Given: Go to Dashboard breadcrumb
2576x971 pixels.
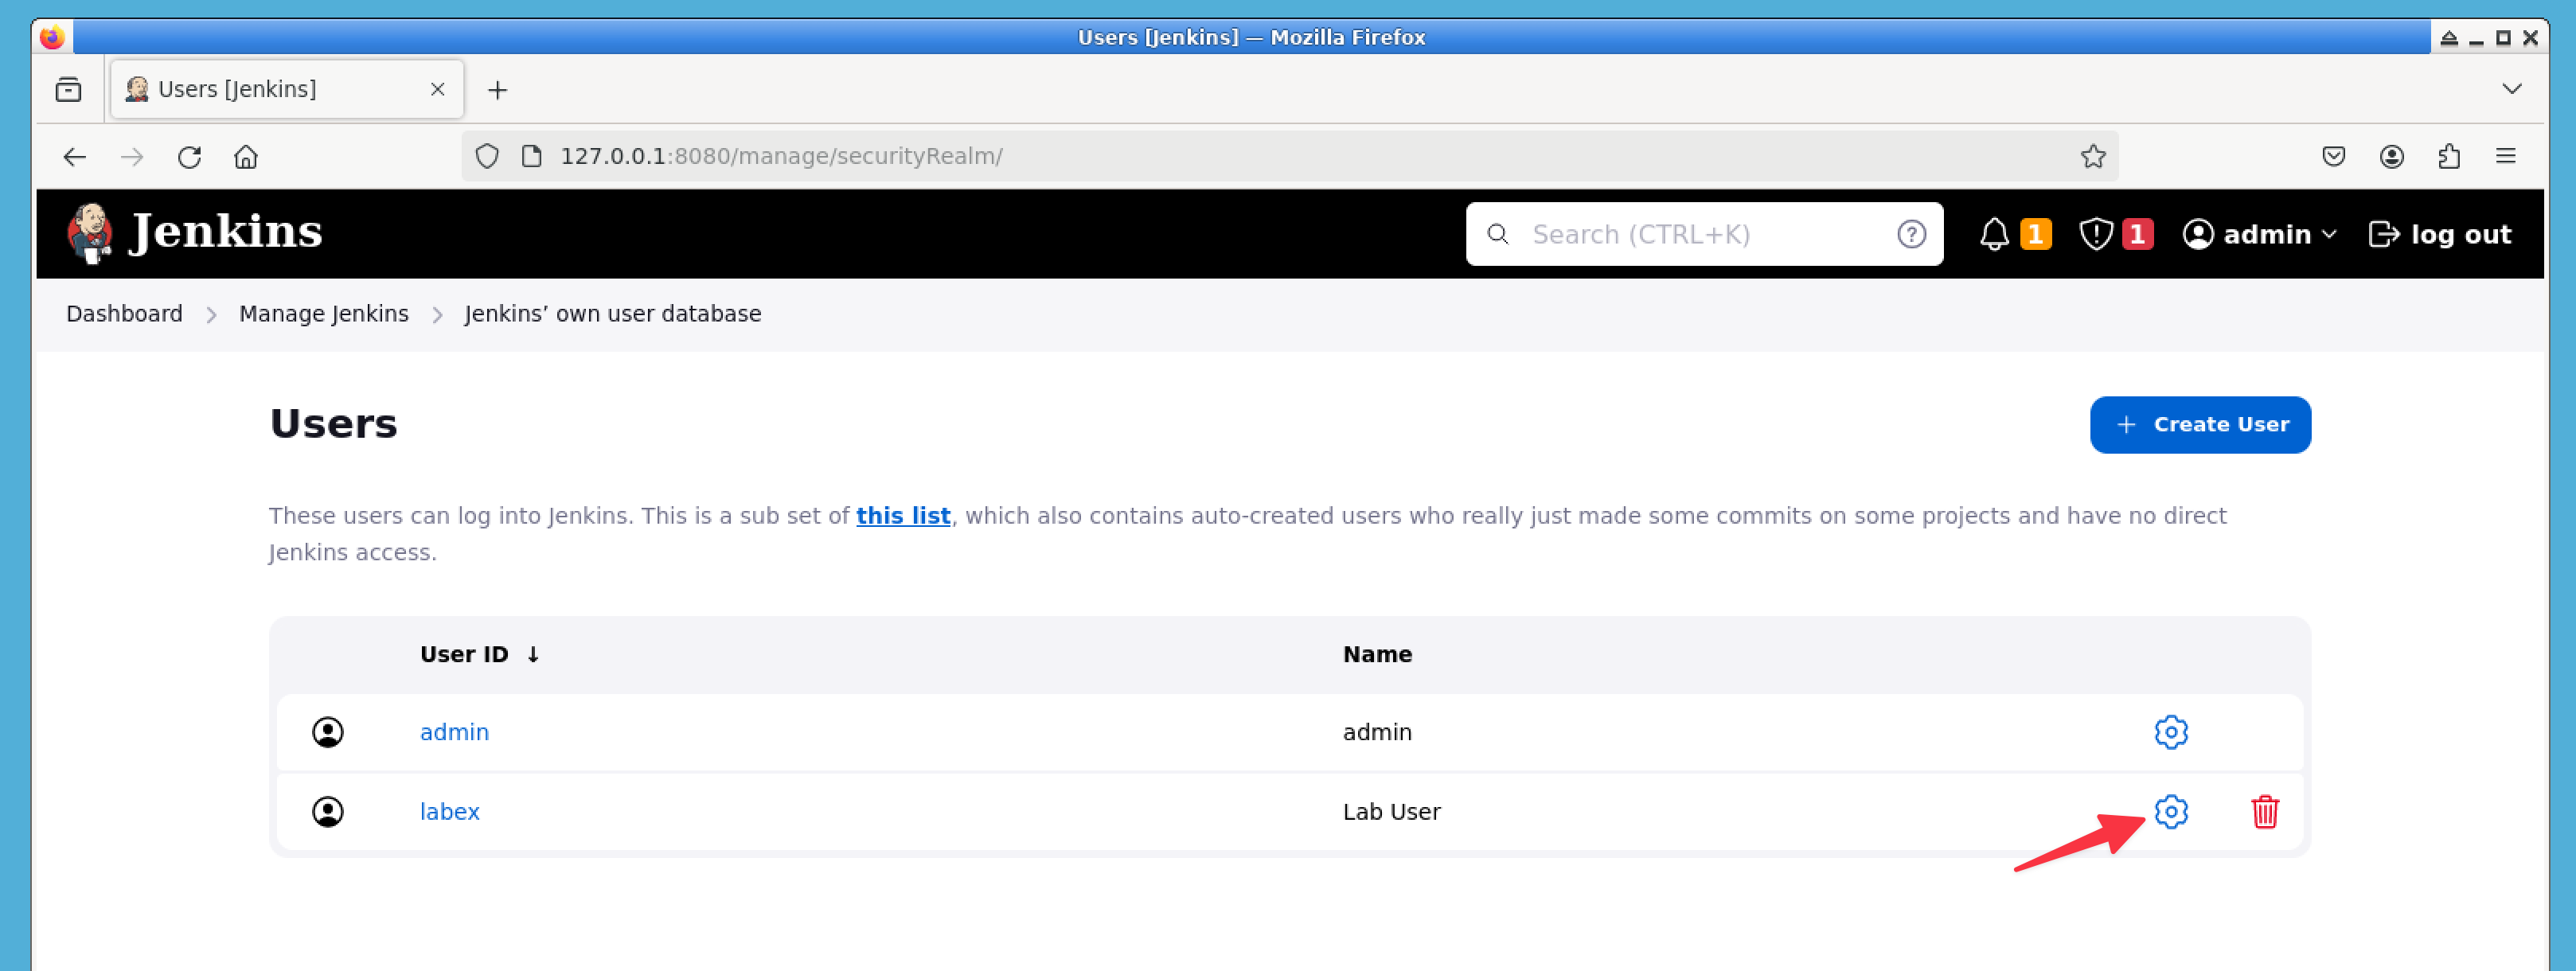Looking at the screenshot, I should tap(124, 314).
